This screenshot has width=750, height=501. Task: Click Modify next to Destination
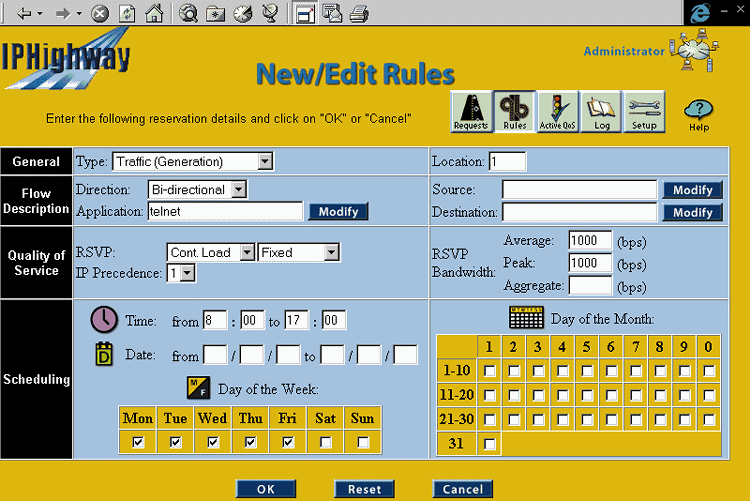pos(693,212)
